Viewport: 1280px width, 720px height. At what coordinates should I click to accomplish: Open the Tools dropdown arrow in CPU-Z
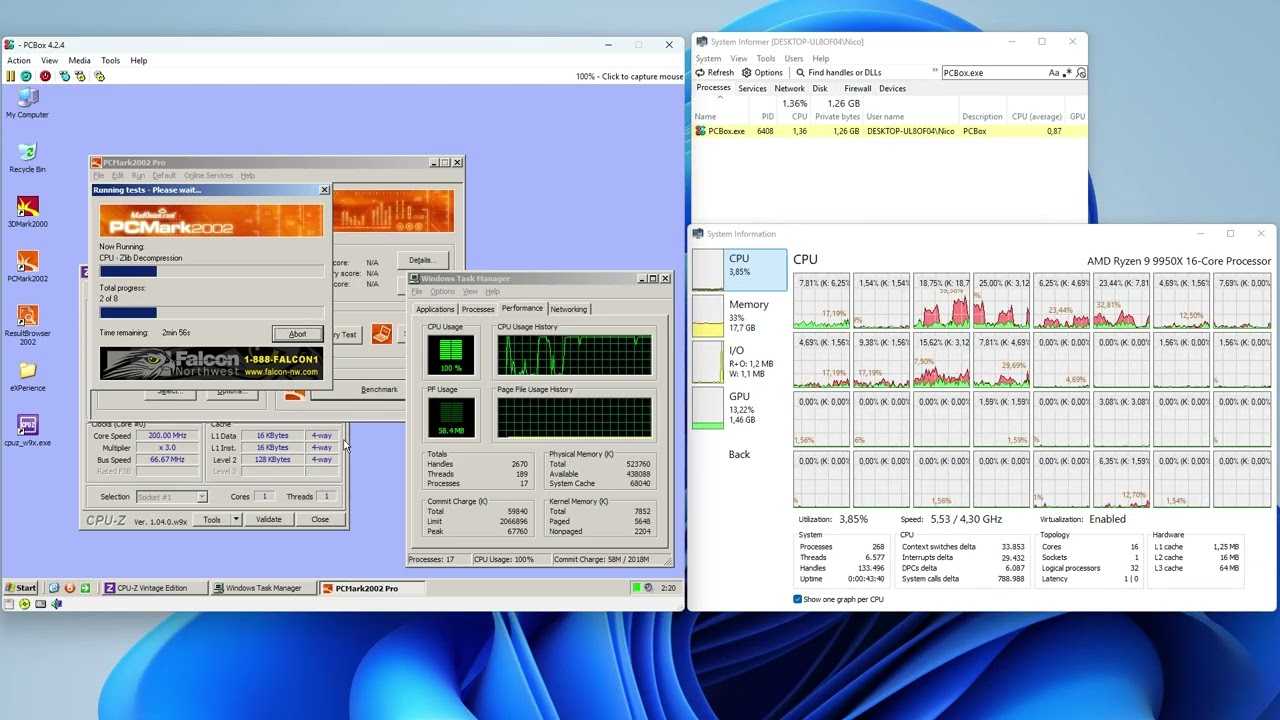pyautogui.click(x=236, y=519)
